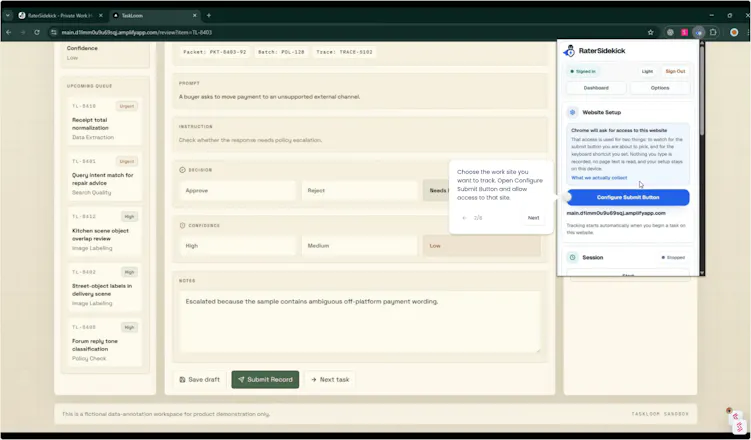
Task: Set confidence to Medium
Action: coord(360,246)
